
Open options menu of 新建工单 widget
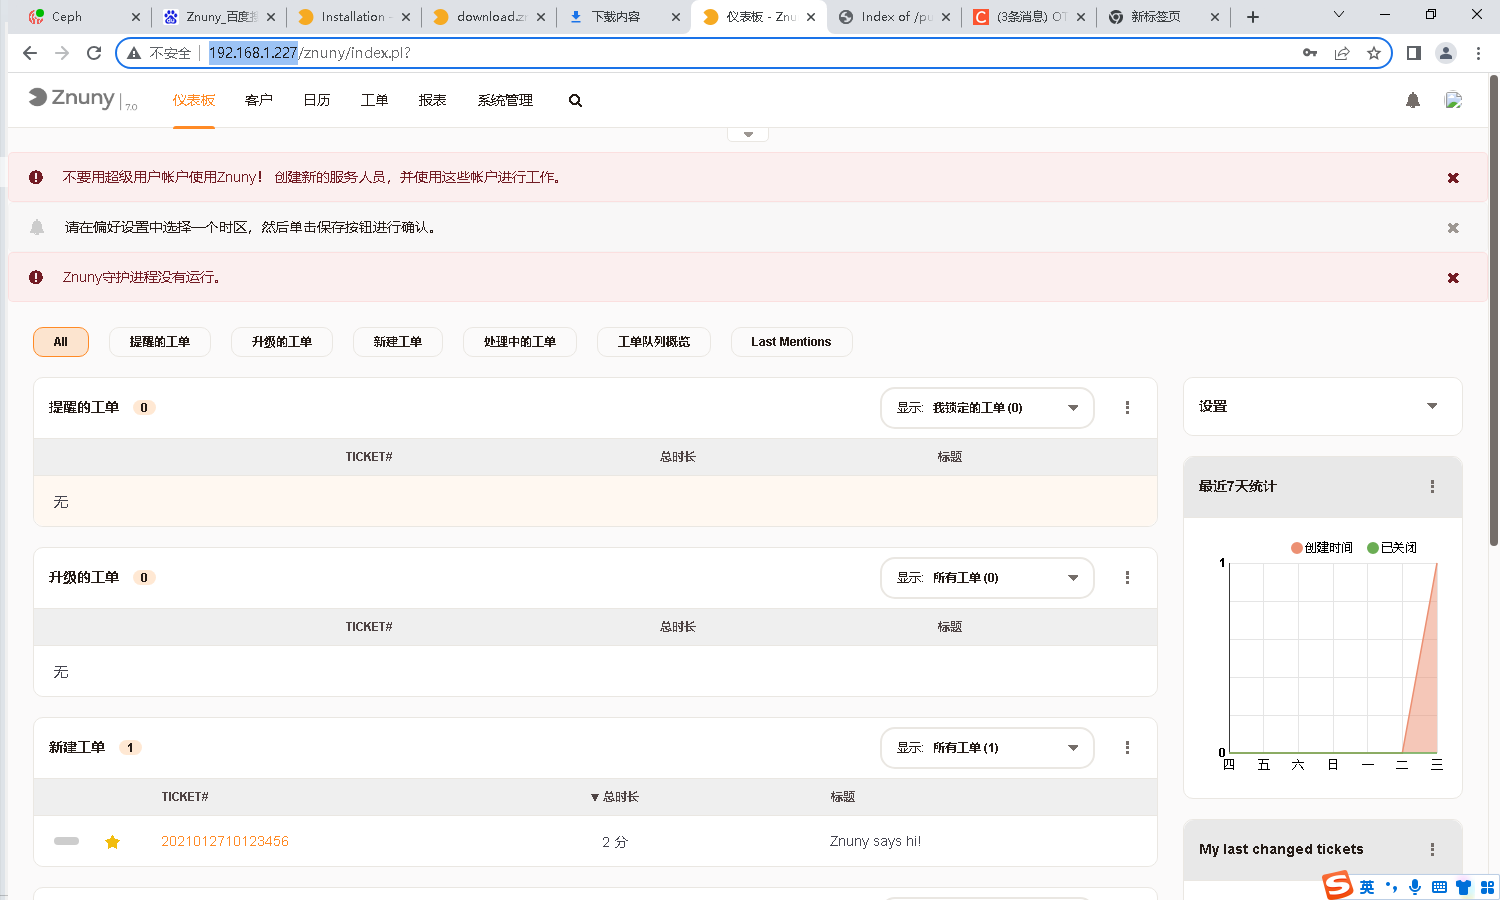pos(1127,748)
